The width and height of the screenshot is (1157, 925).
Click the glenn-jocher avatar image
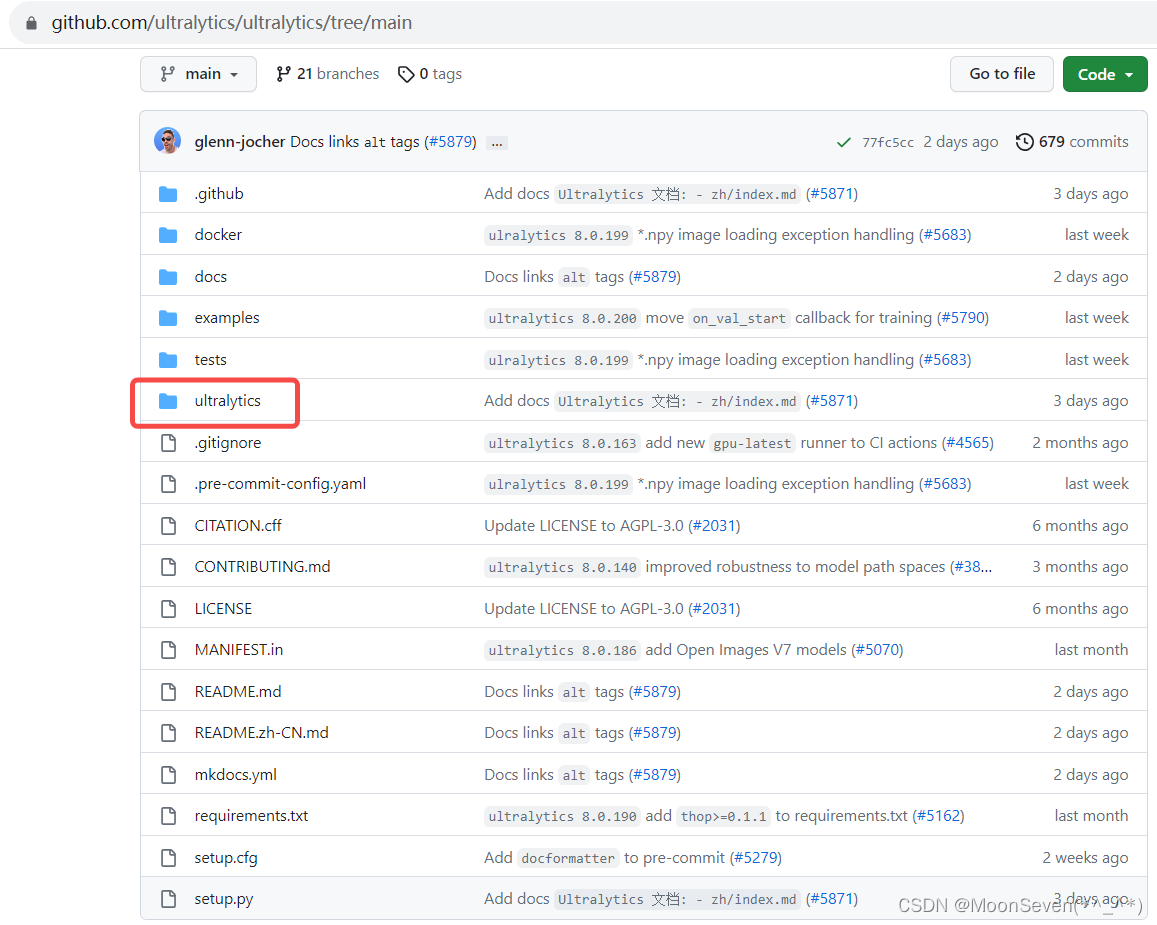(x=167, y=140)
